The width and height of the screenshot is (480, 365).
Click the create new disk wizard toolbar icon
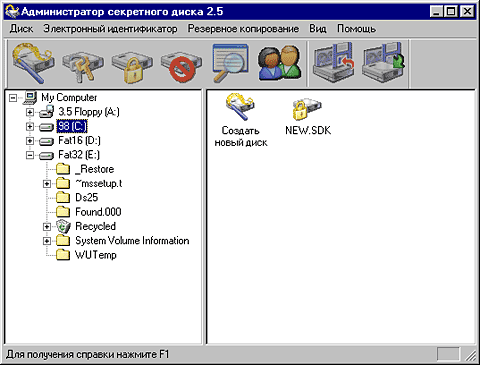pos(33,63)
